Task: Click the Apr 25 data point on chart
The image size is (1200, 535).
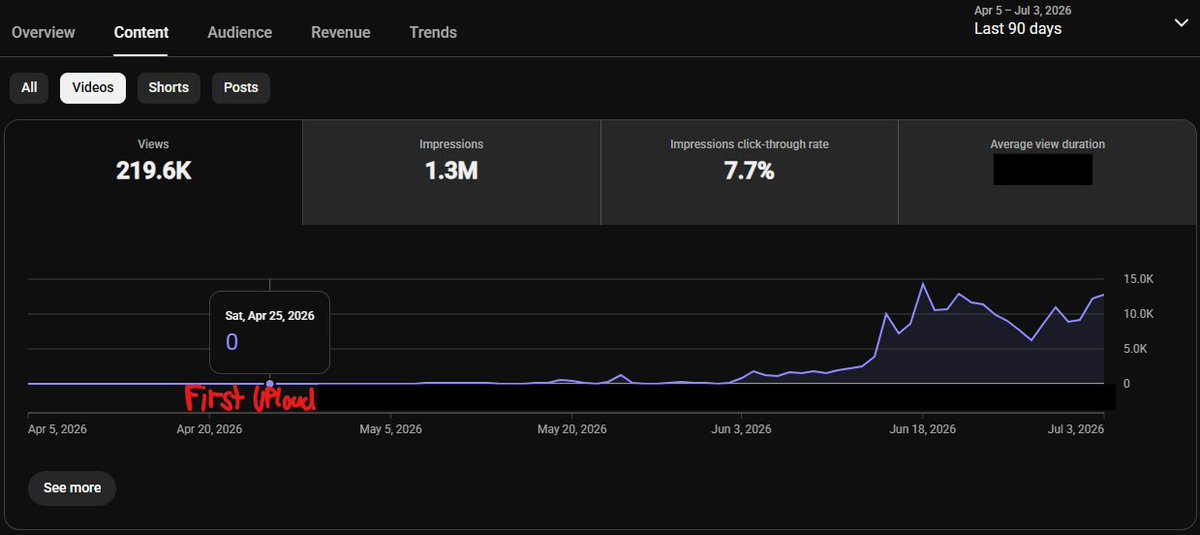Action: click(270, 383)
